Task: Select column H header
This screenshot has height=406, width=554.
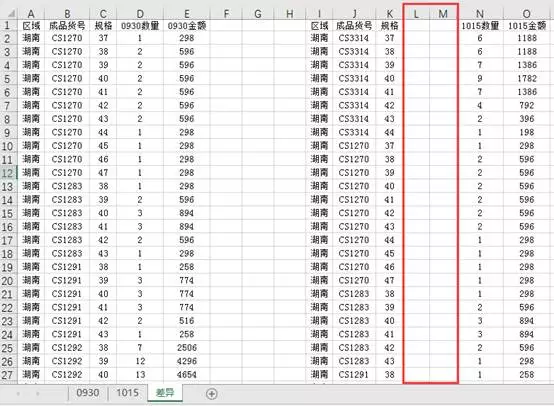Action: [290, 14]
